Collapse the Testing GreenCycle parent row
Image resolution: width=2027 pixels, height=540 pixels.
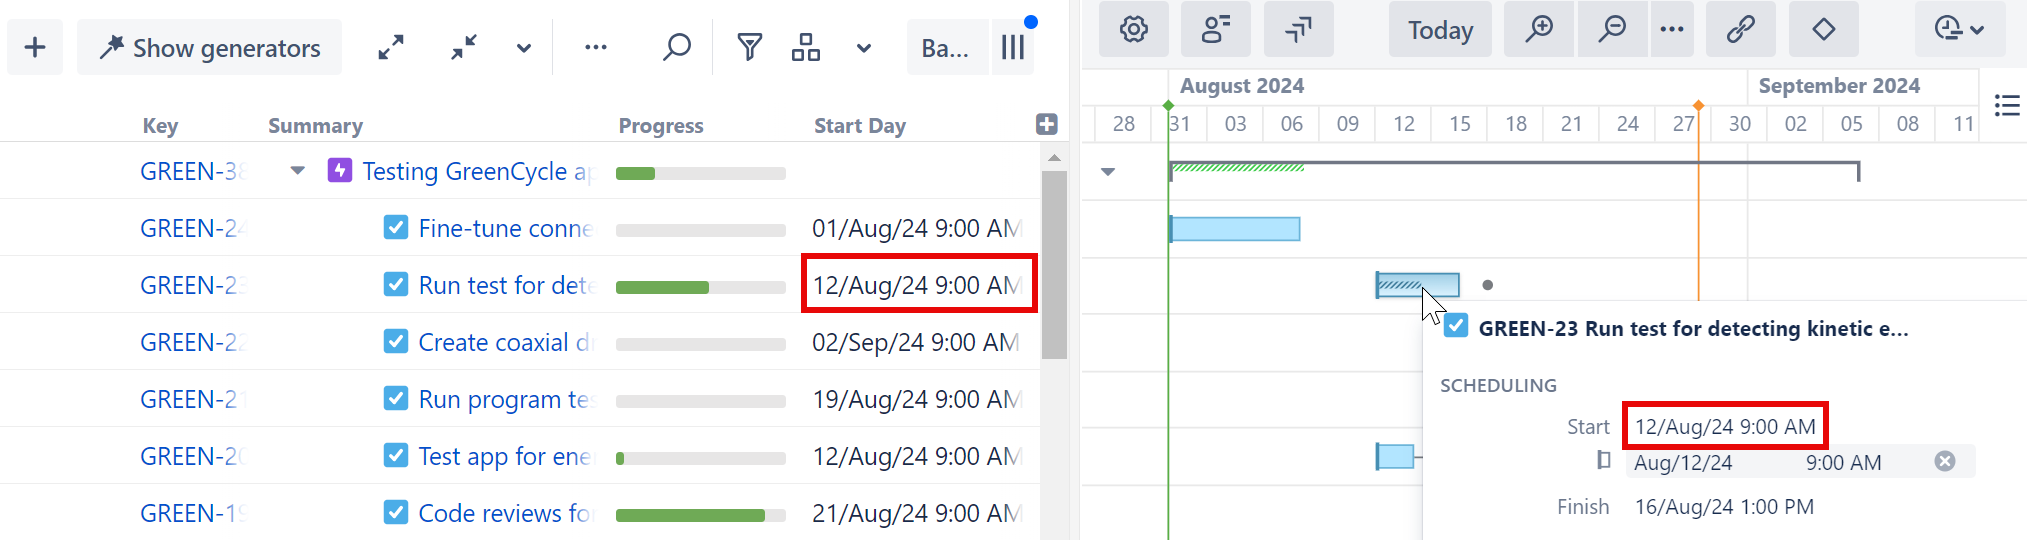point(297,171)
